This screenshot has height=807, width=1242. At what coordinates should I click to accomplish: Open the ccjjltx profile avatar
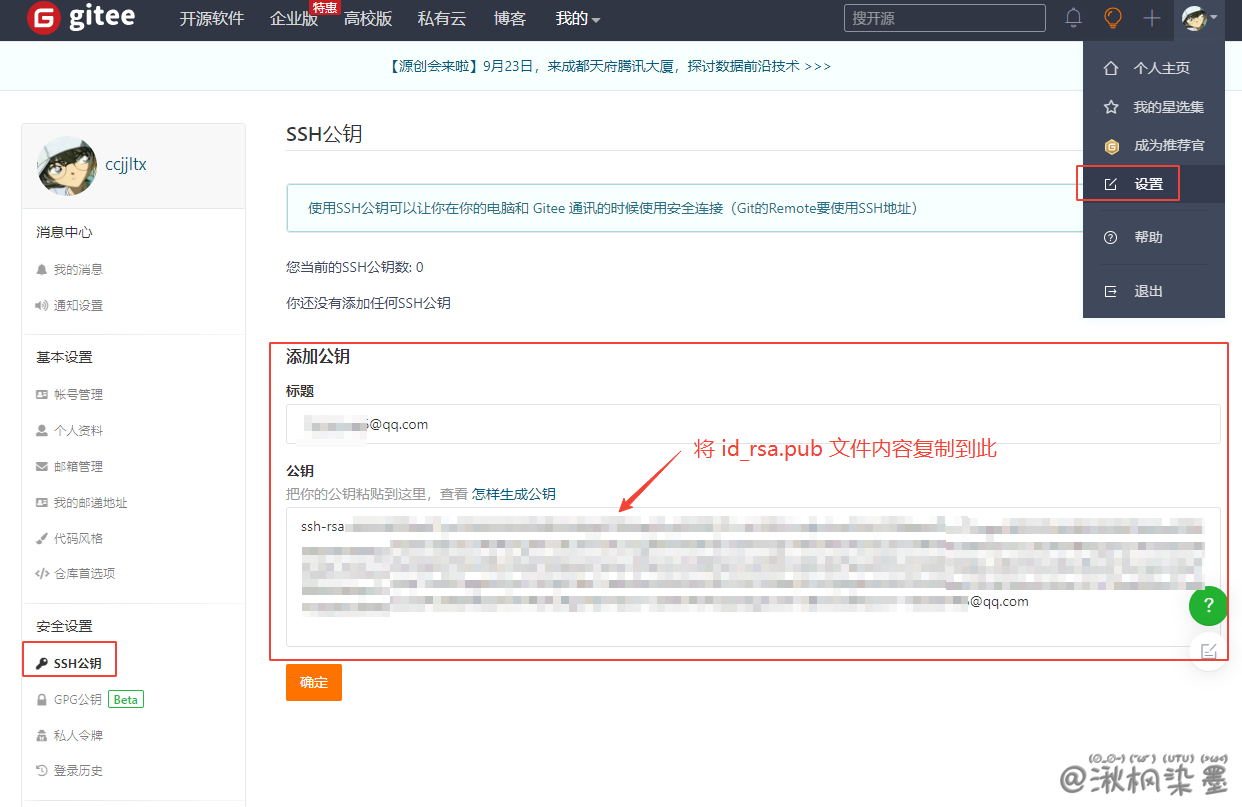tap(67, 165)
